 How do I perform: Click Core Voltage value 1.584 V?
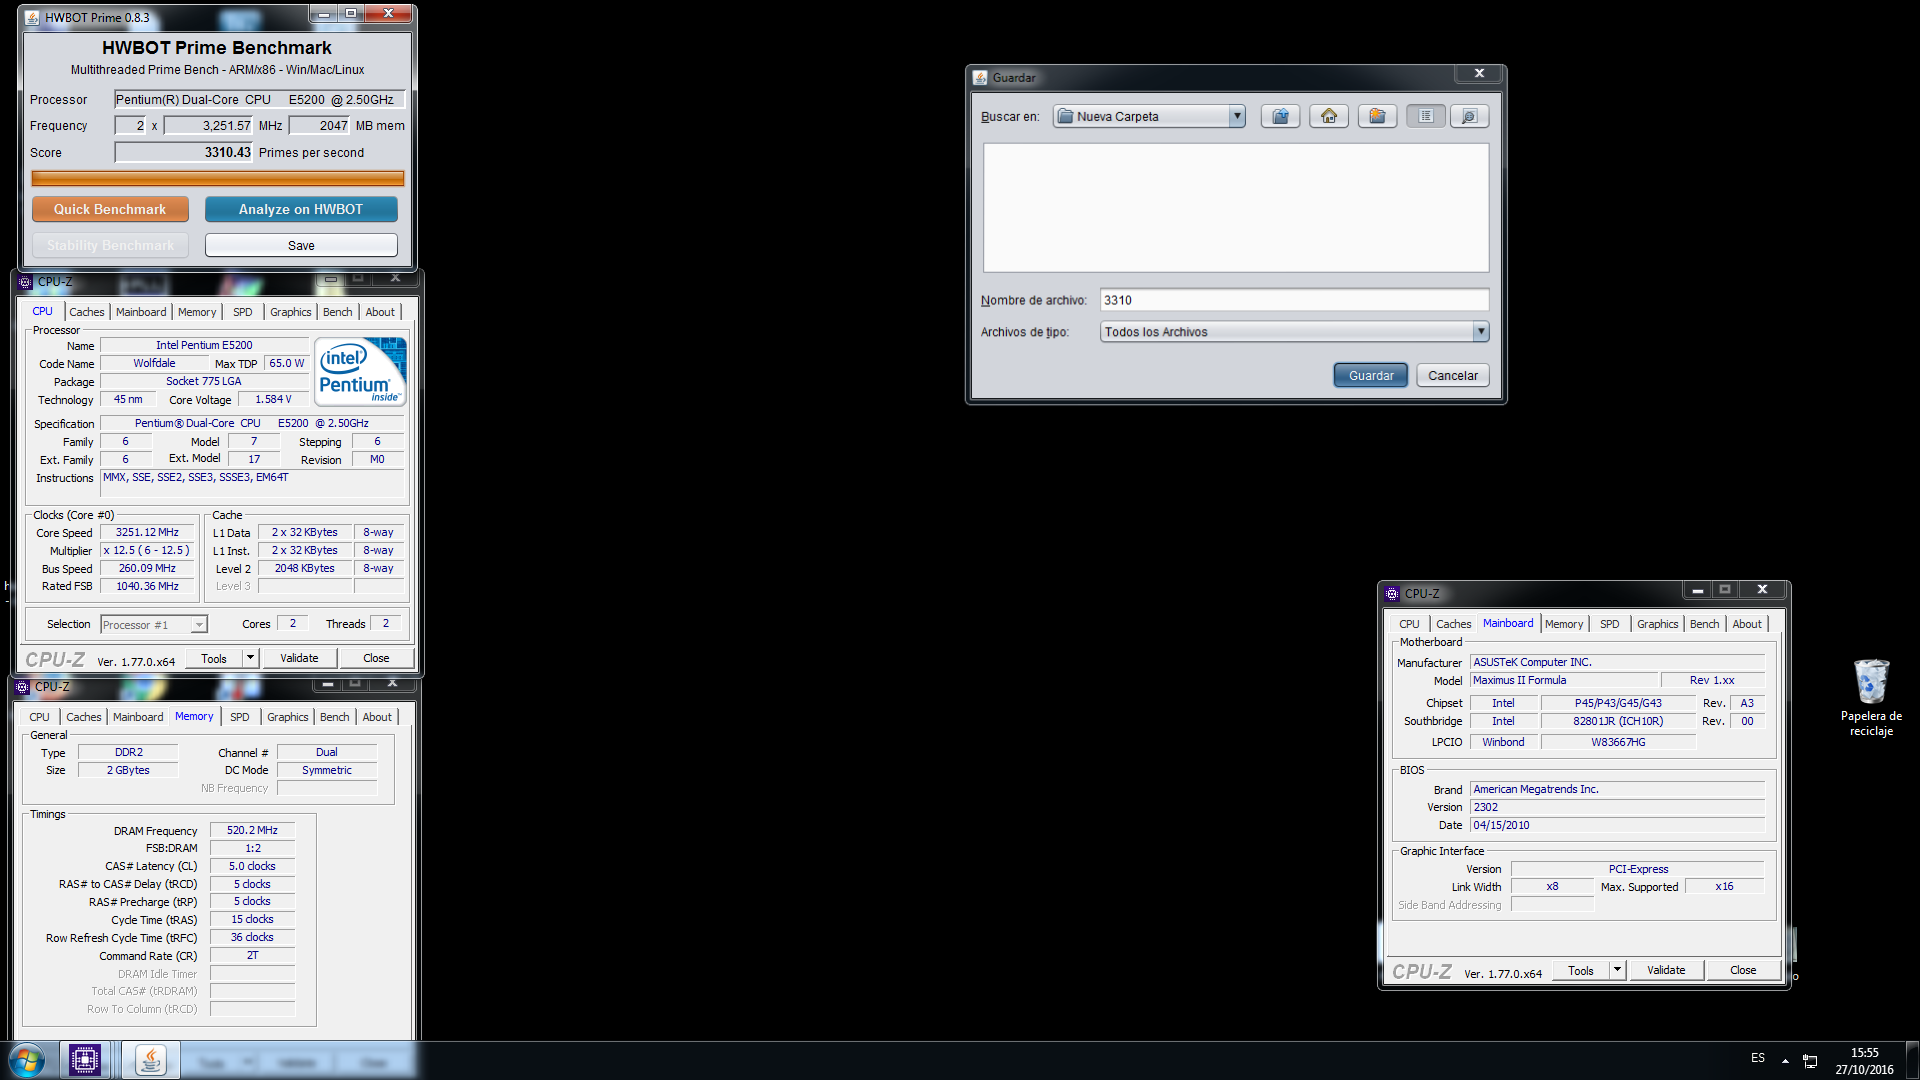273,399
